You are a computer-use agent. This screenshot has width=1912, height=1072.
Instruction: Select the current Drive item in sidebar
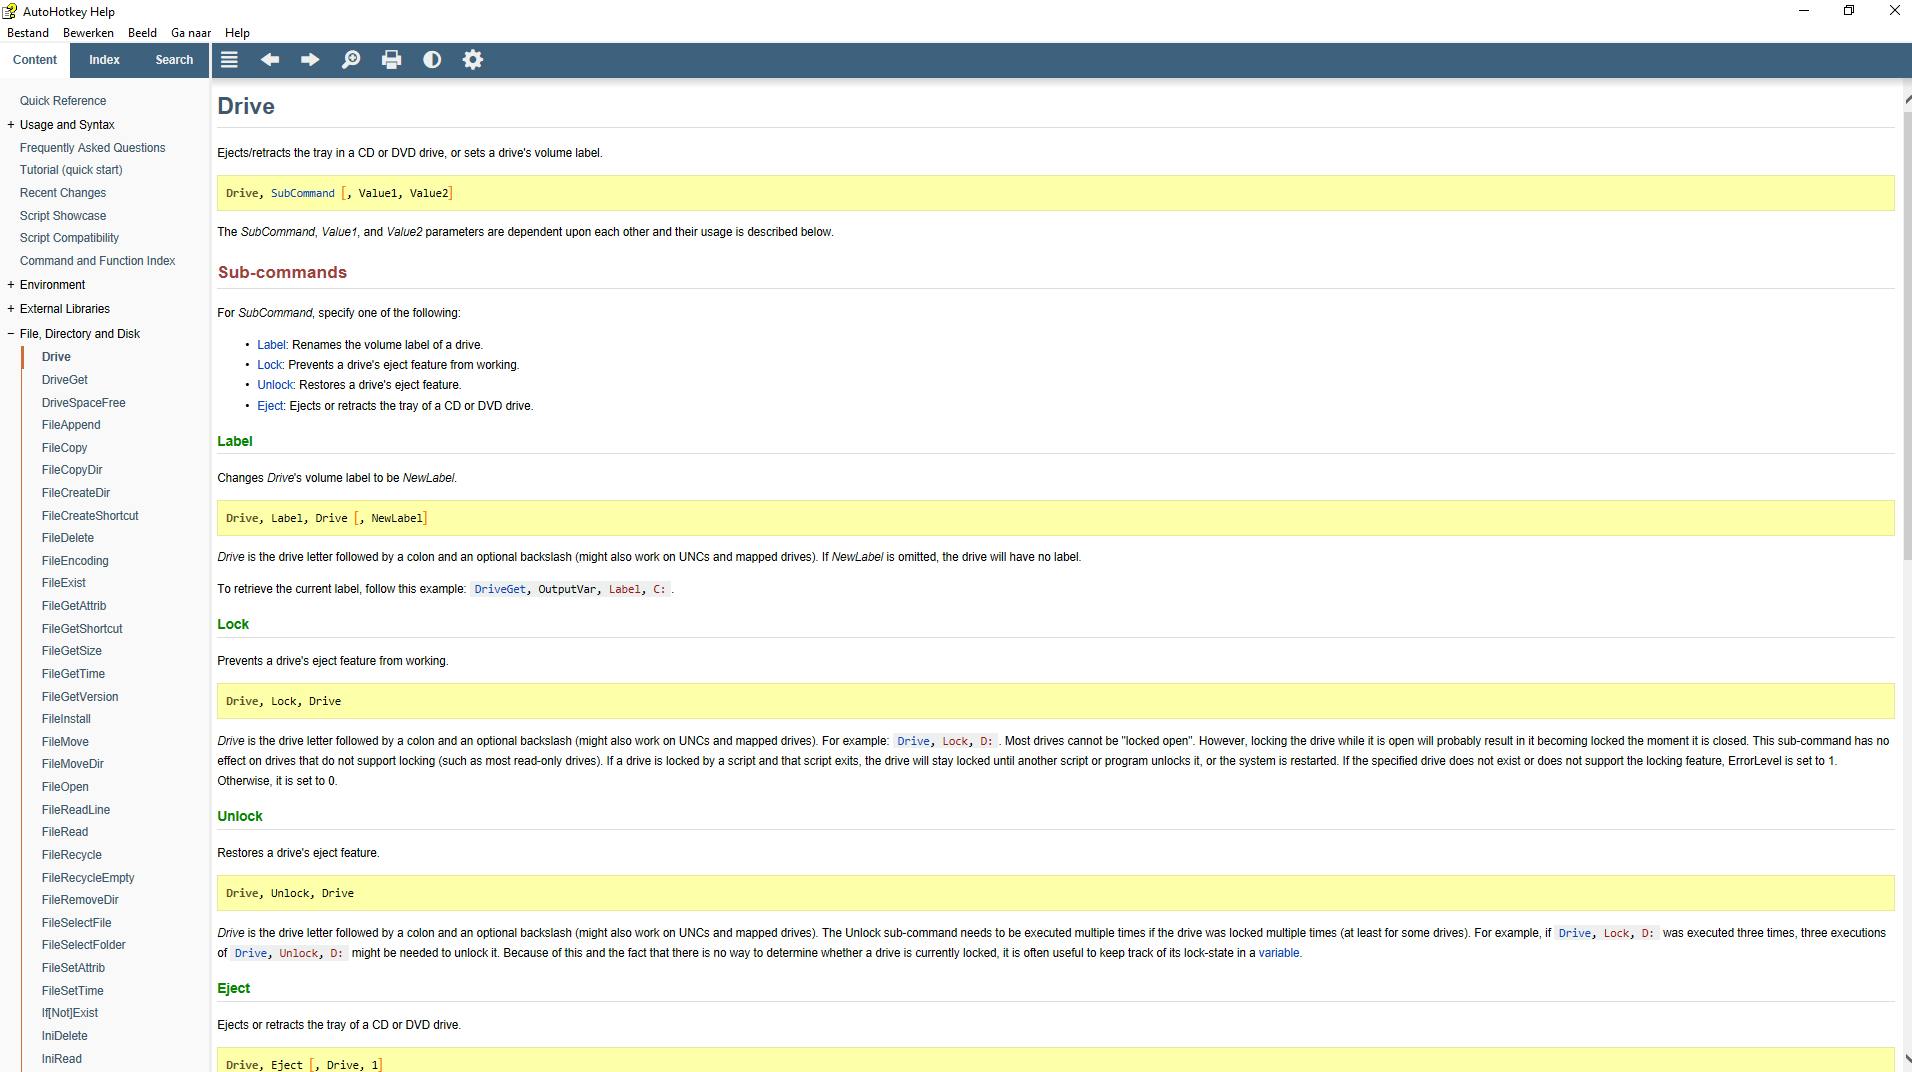[x=56, y=357]
